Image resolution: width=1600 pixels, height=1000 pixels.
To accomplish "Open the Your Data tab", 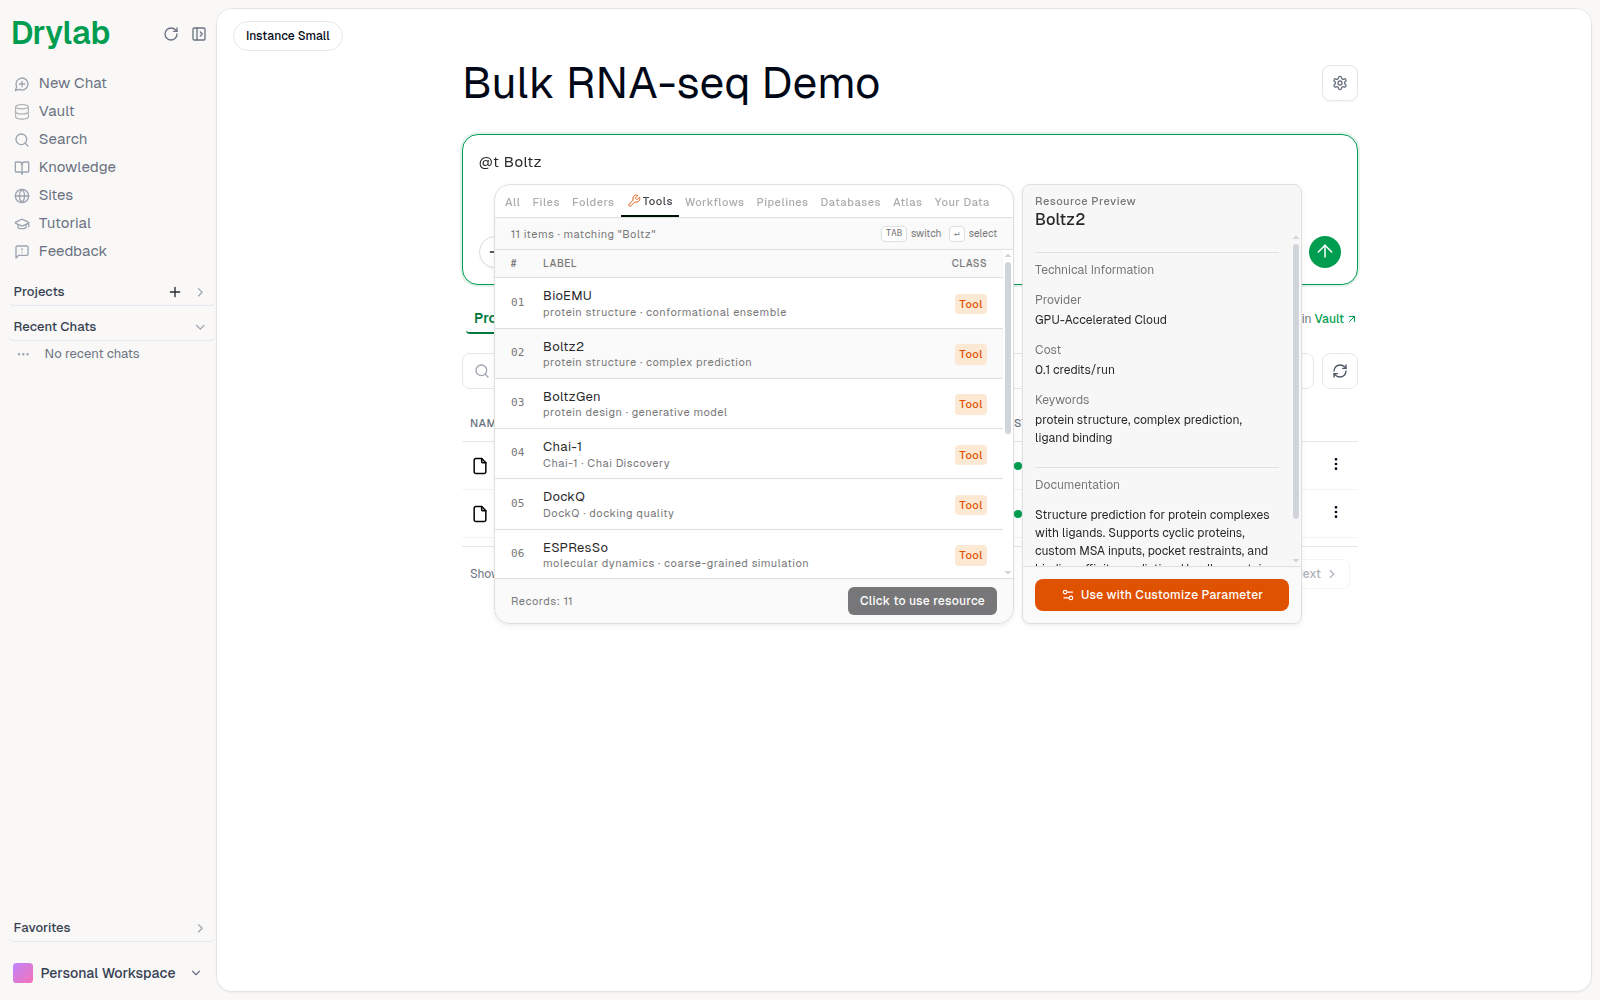I will pyautogui.click(x=962, y=202).
